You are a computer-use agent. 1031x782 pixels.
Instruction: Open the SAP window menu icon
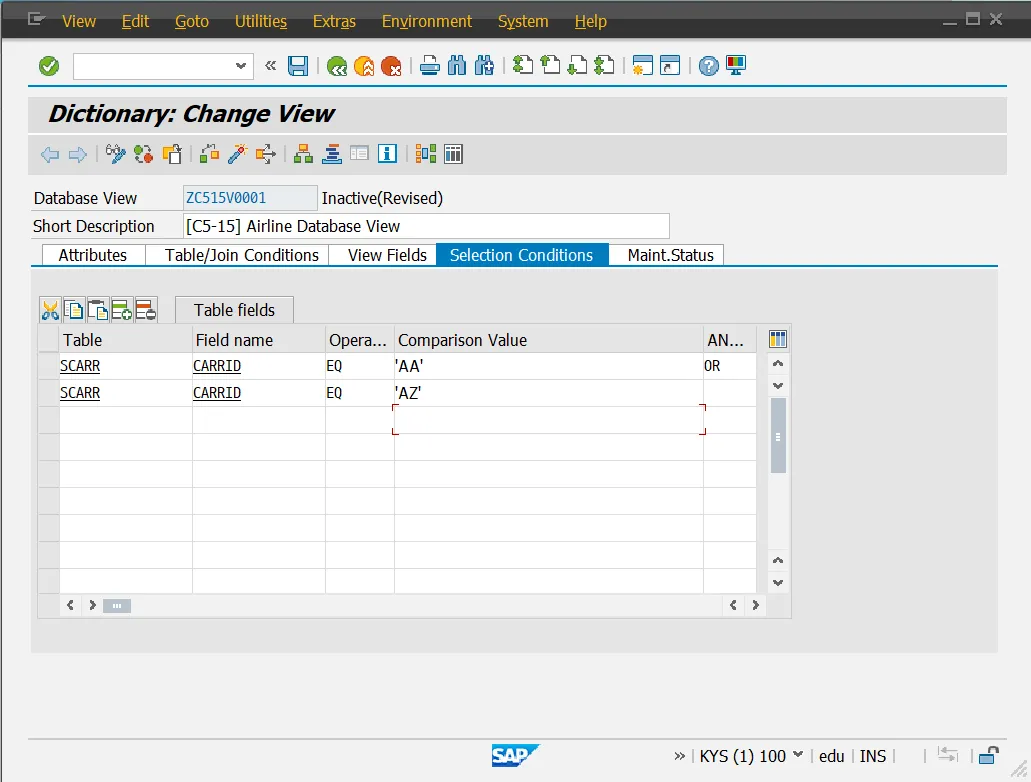tap(36, 20)
